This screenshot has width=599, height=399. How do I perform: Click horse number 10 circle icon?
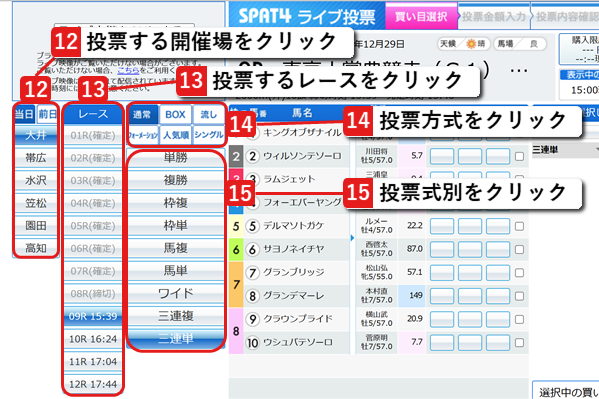253,343
